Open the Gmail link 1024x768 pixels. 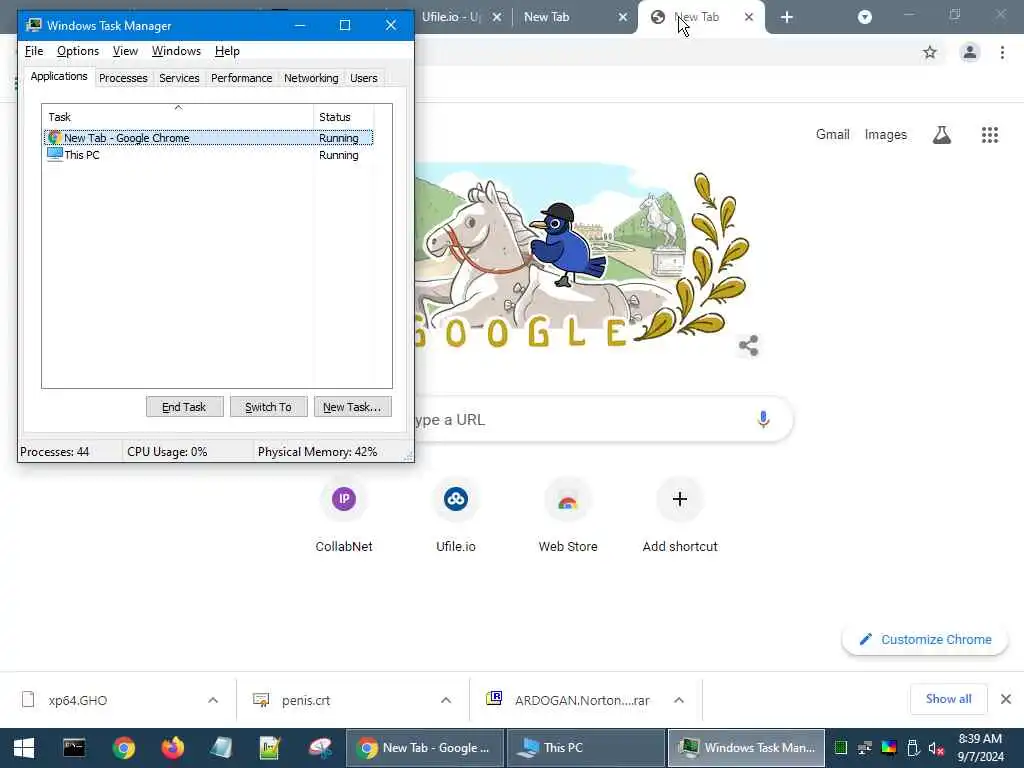pos(832,135)
